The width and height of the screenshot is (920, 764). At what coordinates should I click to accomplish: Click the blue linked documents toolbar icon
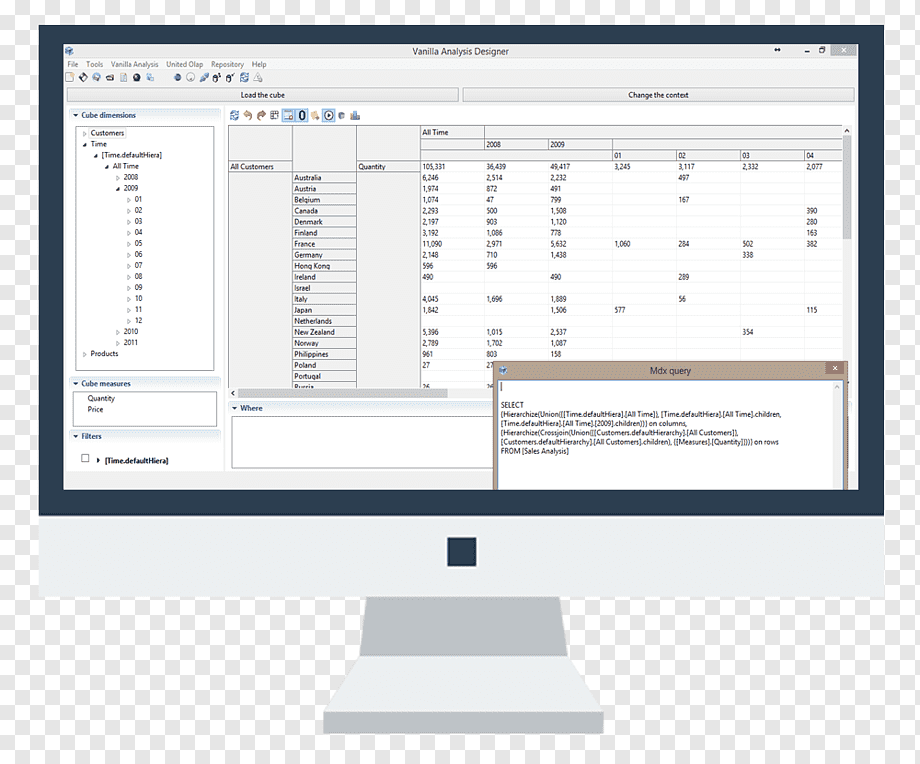click(x=150, y=77)
